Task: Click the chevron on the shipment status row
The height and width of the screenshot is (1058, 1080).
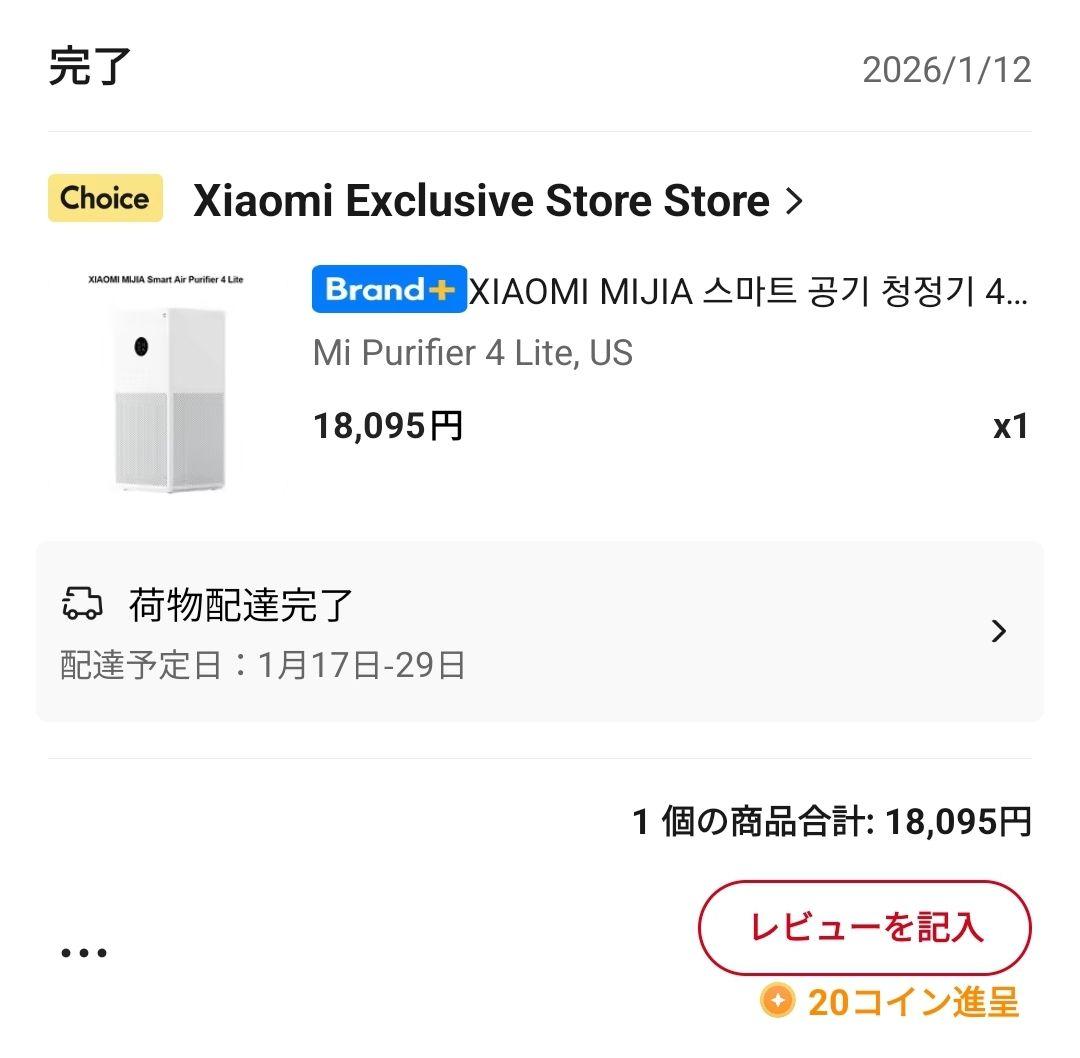Action: [x=997, y=630]
